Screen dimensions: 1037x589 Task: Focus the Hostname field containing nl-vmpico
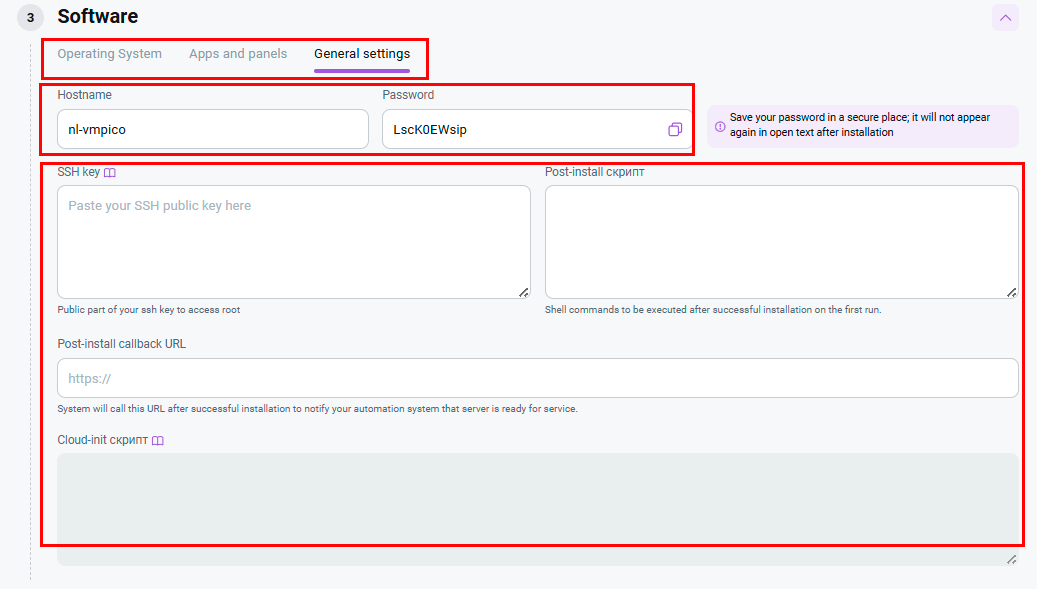(x=213, y=129)
